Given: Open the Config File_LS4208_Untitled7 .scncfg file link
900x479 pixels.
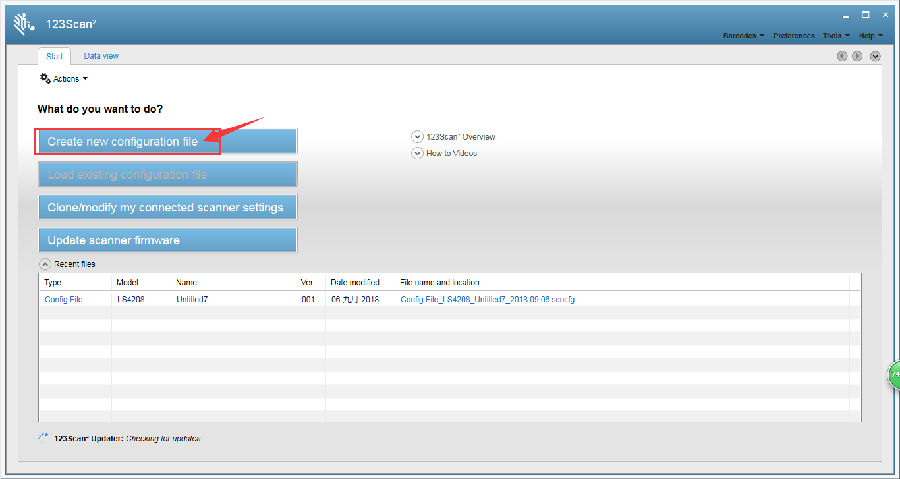Looking at the screenshot, I should [488, 299].
